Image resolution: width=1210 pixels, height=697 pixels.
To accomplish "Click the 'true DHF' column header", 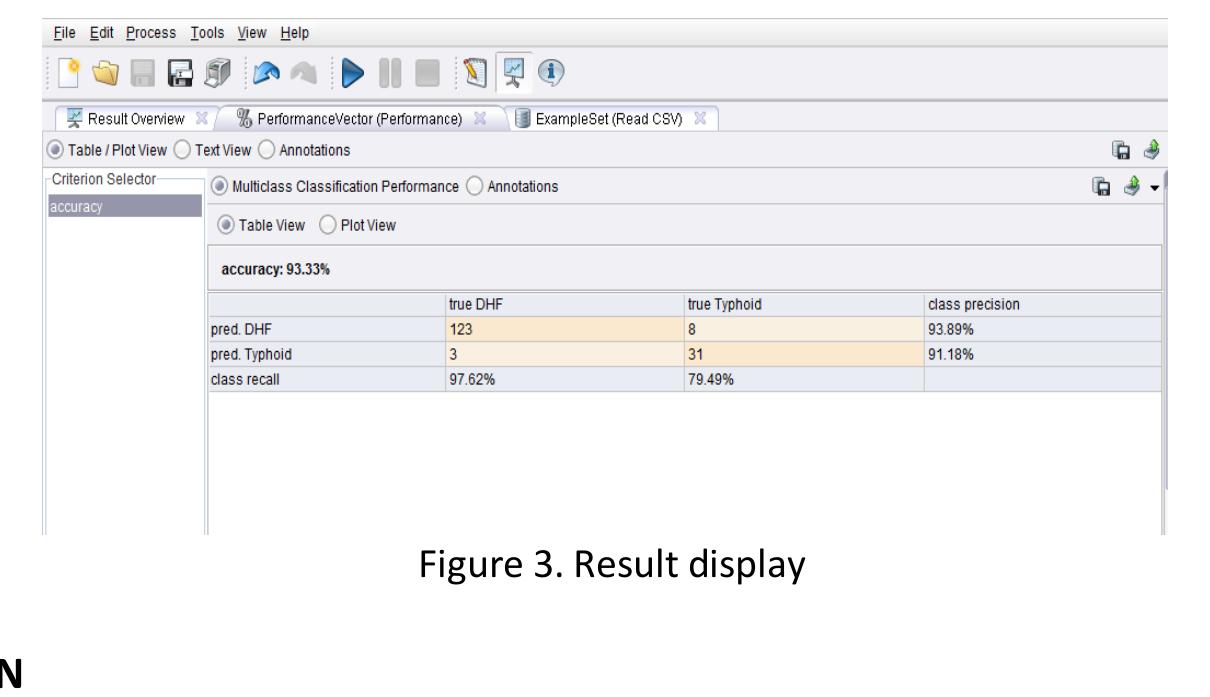I will pos(565,305).
